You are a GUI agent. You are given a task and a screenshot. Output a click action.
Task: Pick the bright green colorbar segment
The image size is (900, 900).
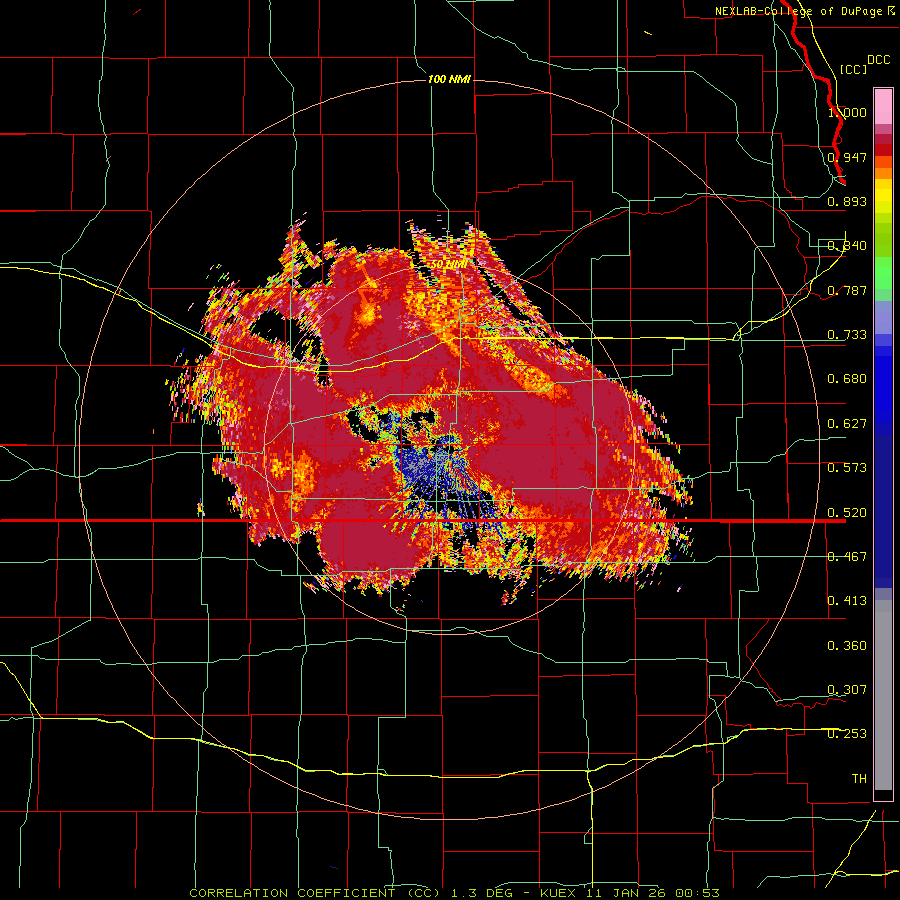tap(883, 273)
